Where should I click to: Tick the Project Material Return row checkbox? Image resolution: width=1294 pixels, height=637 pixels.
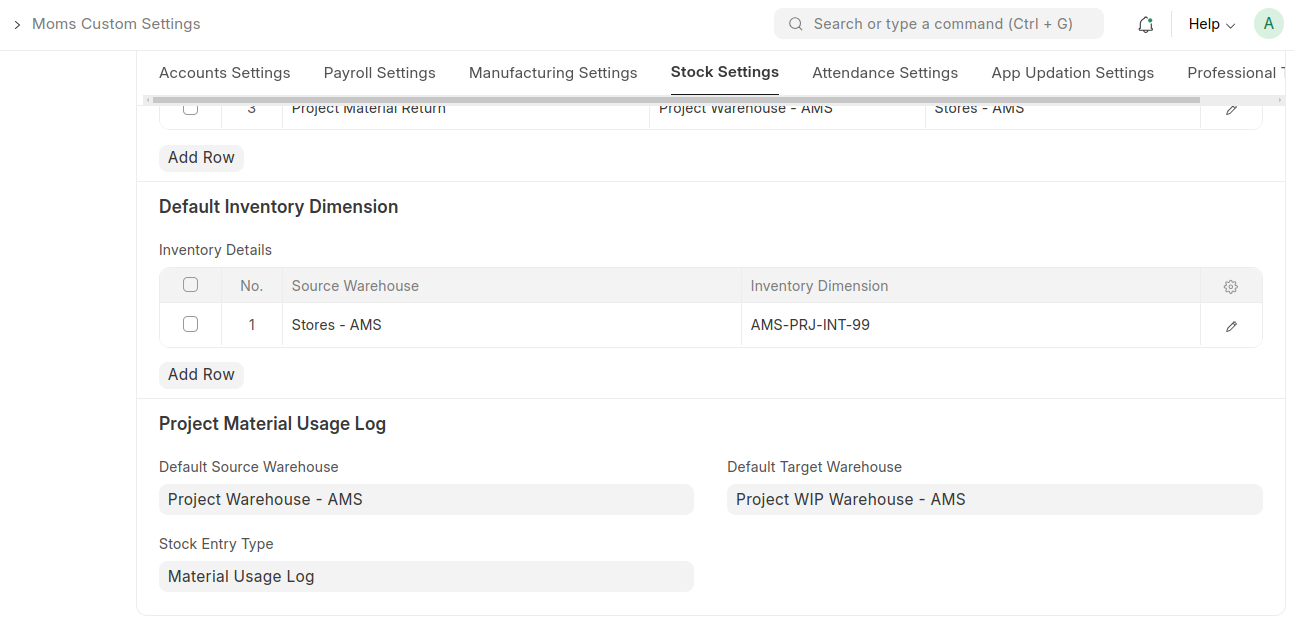pyautogui.click(x=190, y=109)
